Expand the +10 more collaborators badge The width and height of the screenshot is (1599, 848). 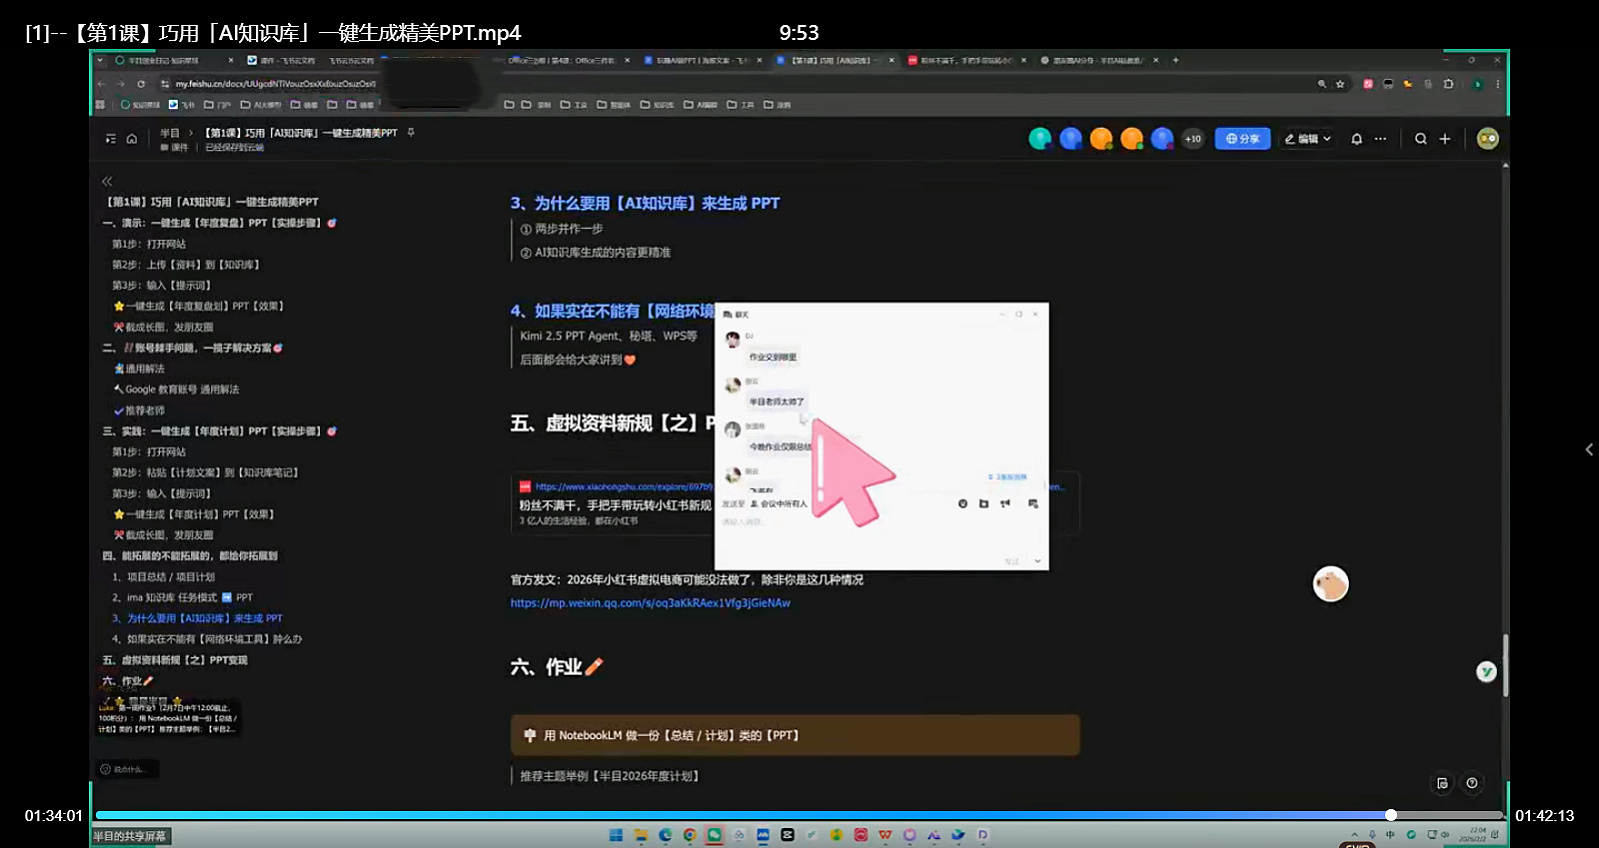pyautogui.click(x=1193, y=139)
